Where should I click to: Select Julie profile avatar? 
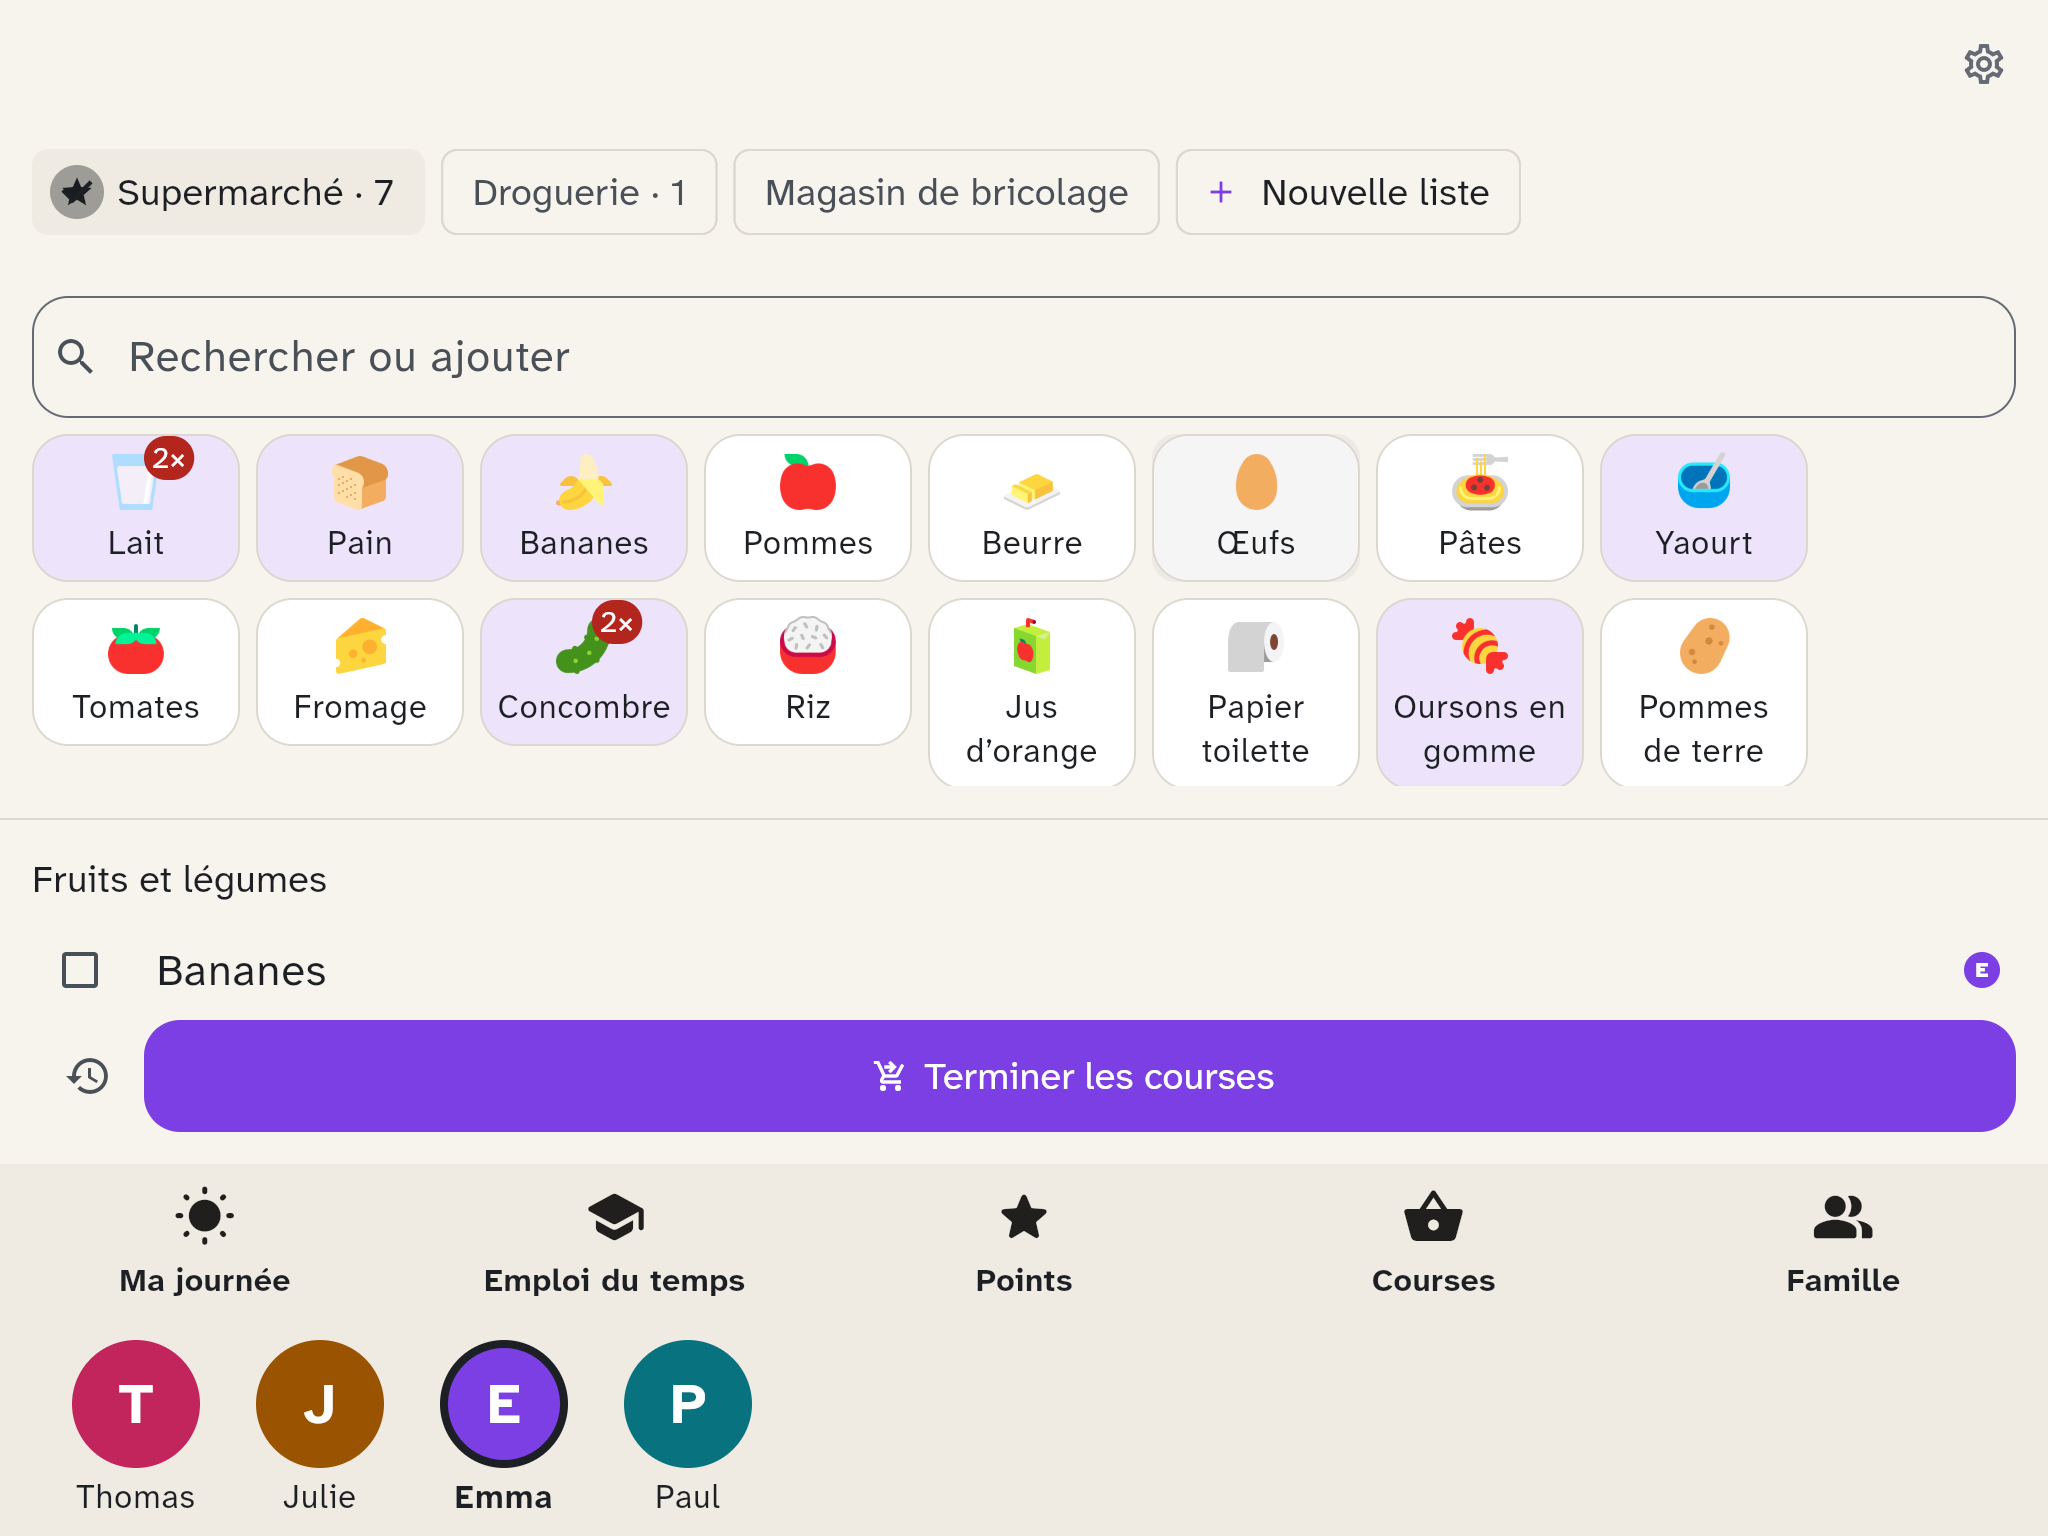pos(320,1404)
